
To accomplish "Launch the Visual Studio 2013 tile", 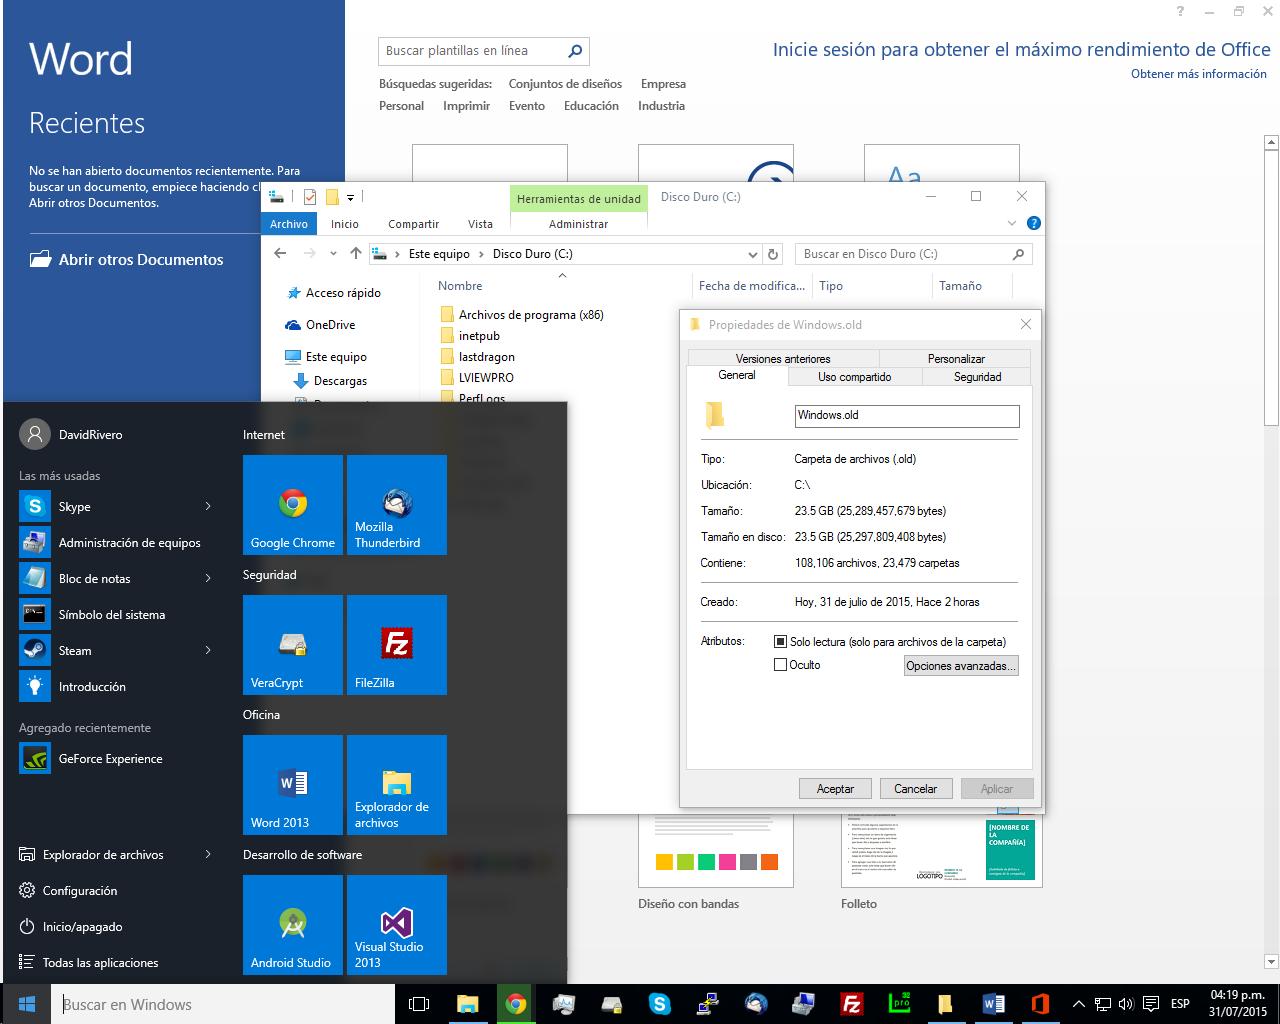I will (x=397, y=925).
